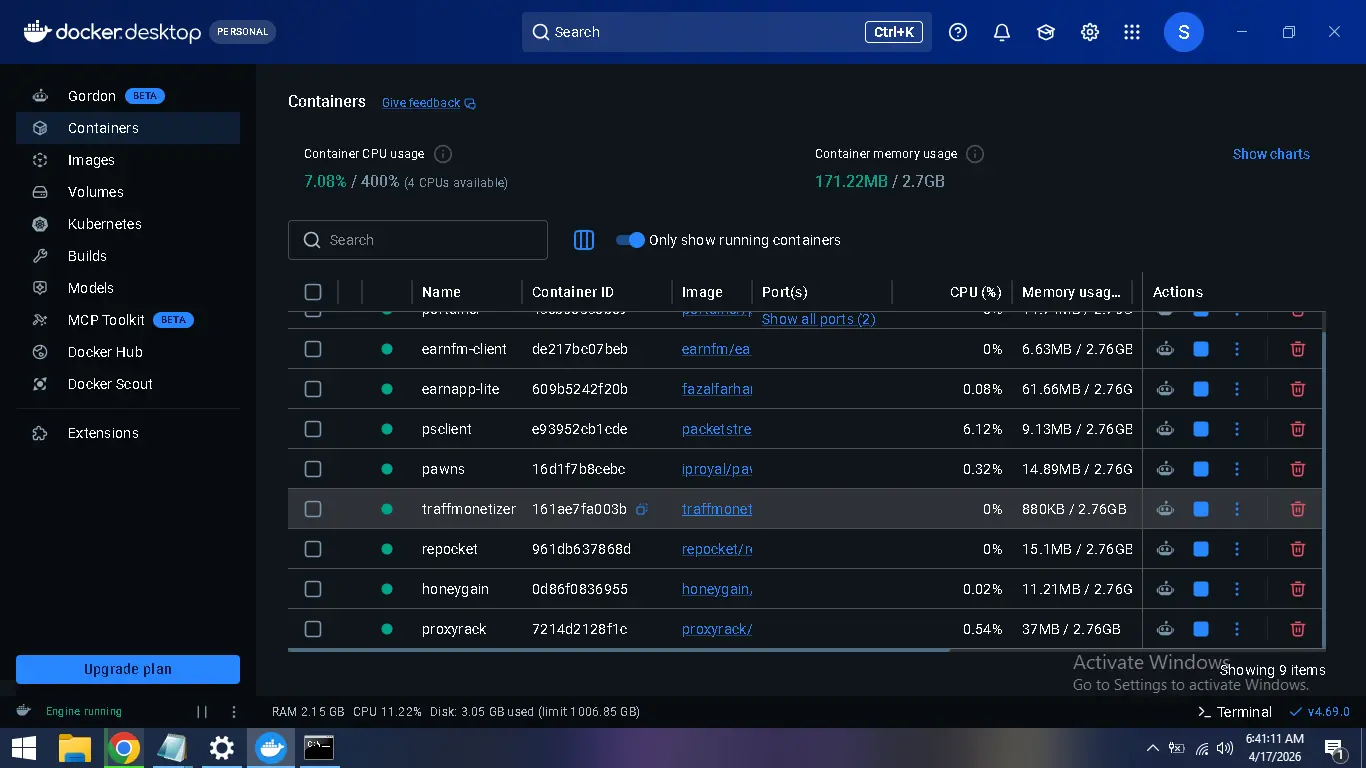
Task: Open more actions menu for earnapp-lite
Action: coord(1237,389)
